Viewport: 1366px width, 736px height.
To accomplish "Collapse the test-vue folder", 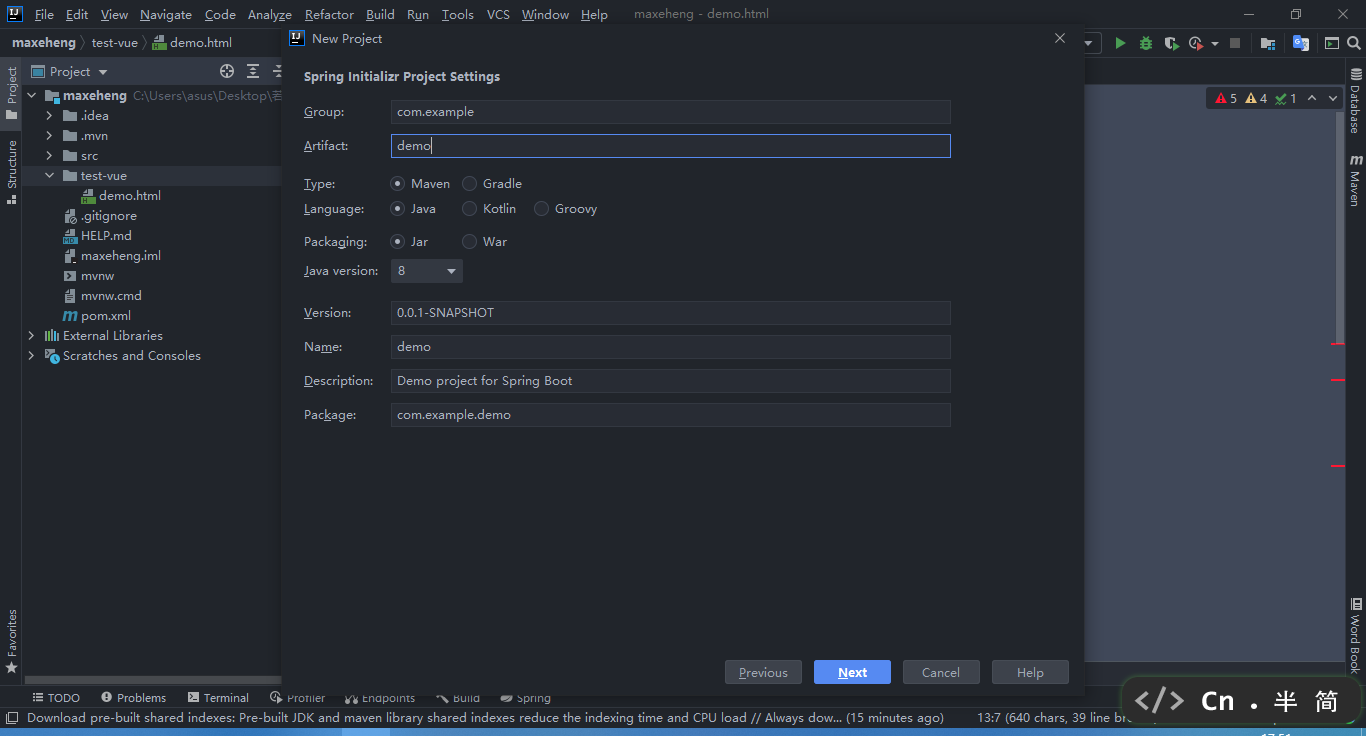I will (49, 176).
